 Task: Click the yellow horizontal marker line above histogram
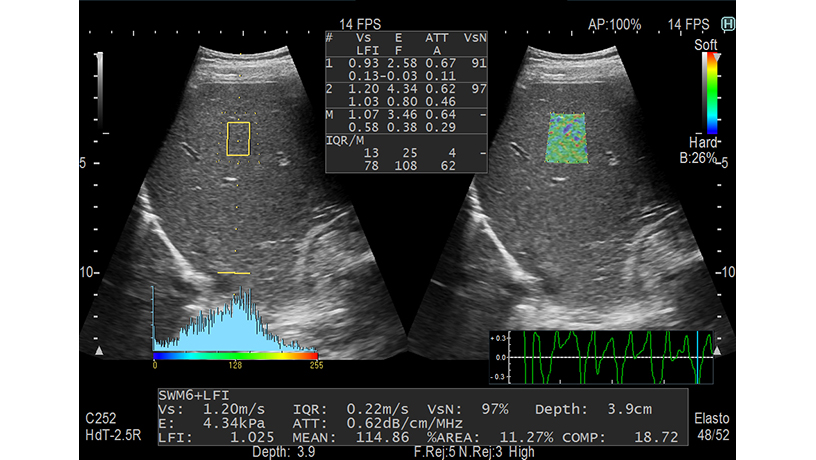233,272
